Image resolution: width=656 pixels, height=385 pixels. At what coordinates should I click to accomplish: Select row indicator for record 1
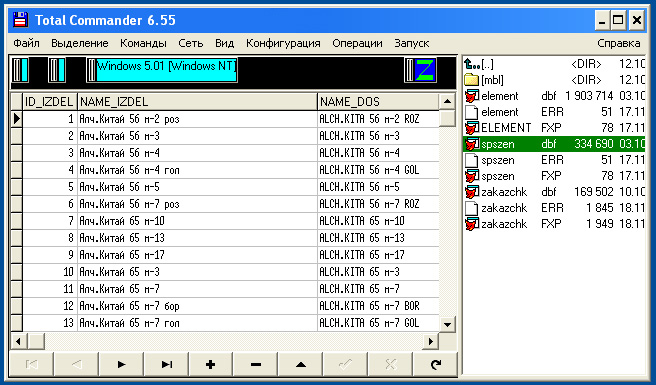[16, 119]
